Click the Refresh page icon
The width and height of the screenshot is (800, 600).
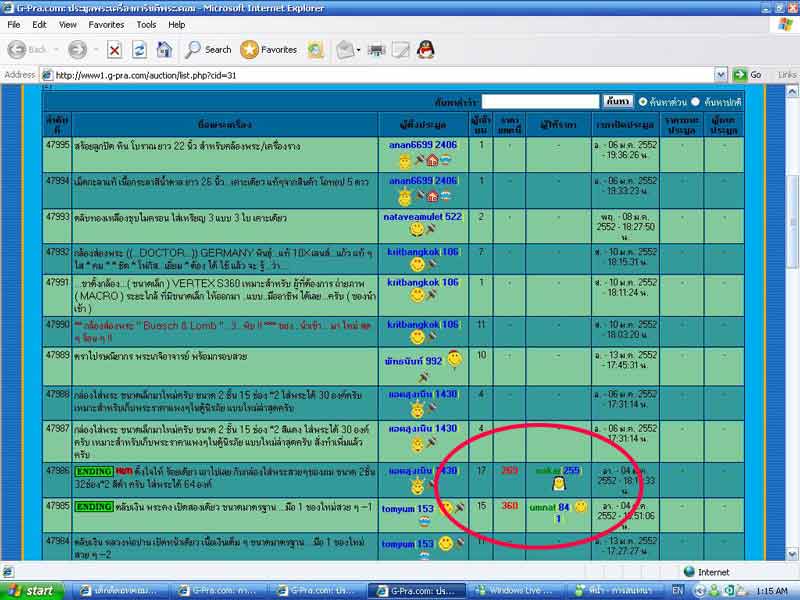tap(139, 49)
